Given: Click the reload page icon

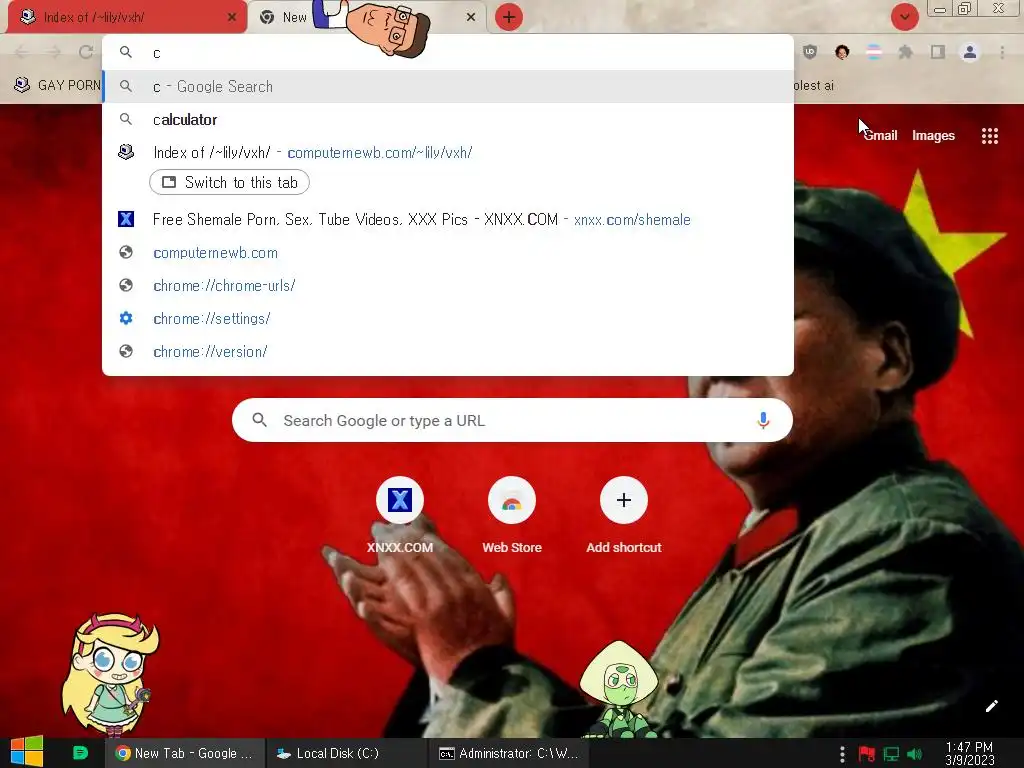Looking at the screenshot, I should coord(86,52).
